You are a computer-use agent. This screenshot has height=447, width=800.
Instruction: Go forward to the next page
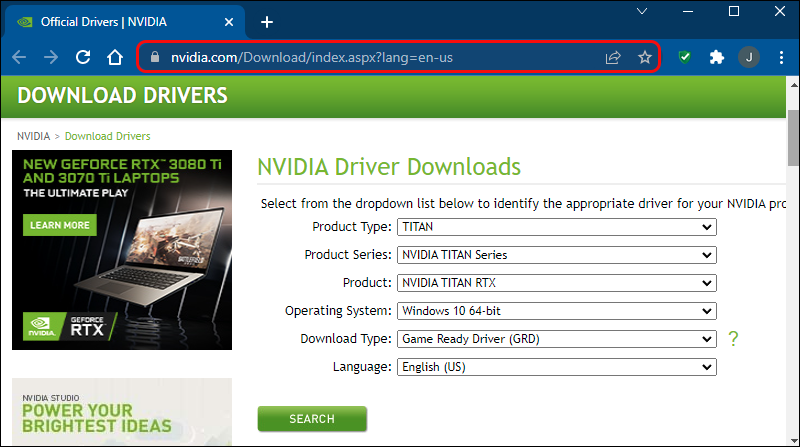tap(51, 57)
